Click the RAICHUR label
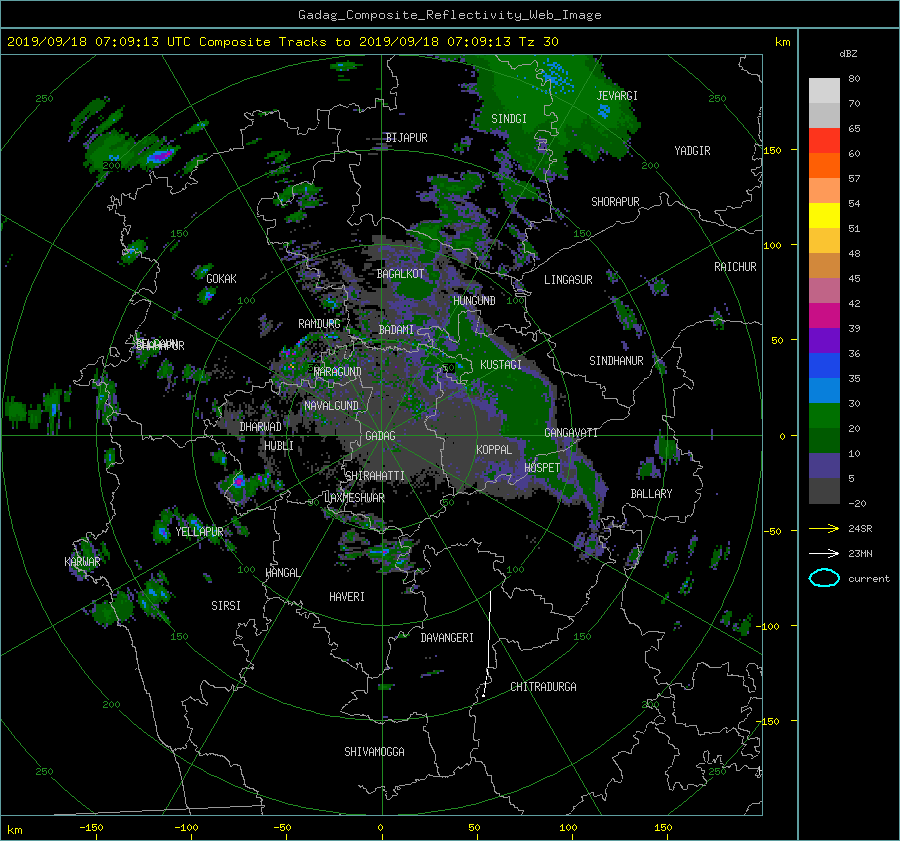Viewport: 900px width, 841px height. click(735, 267)
